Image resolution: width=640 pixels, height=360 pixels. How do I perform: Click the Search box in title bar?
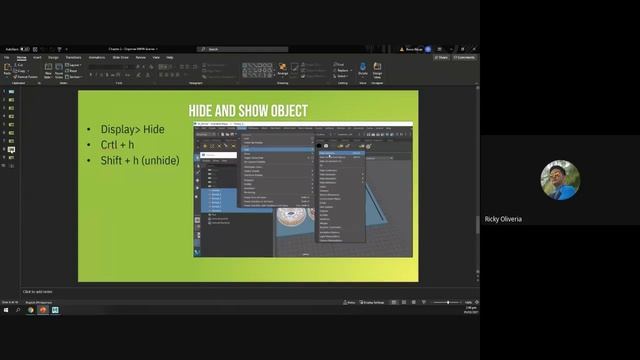[243, 49]
